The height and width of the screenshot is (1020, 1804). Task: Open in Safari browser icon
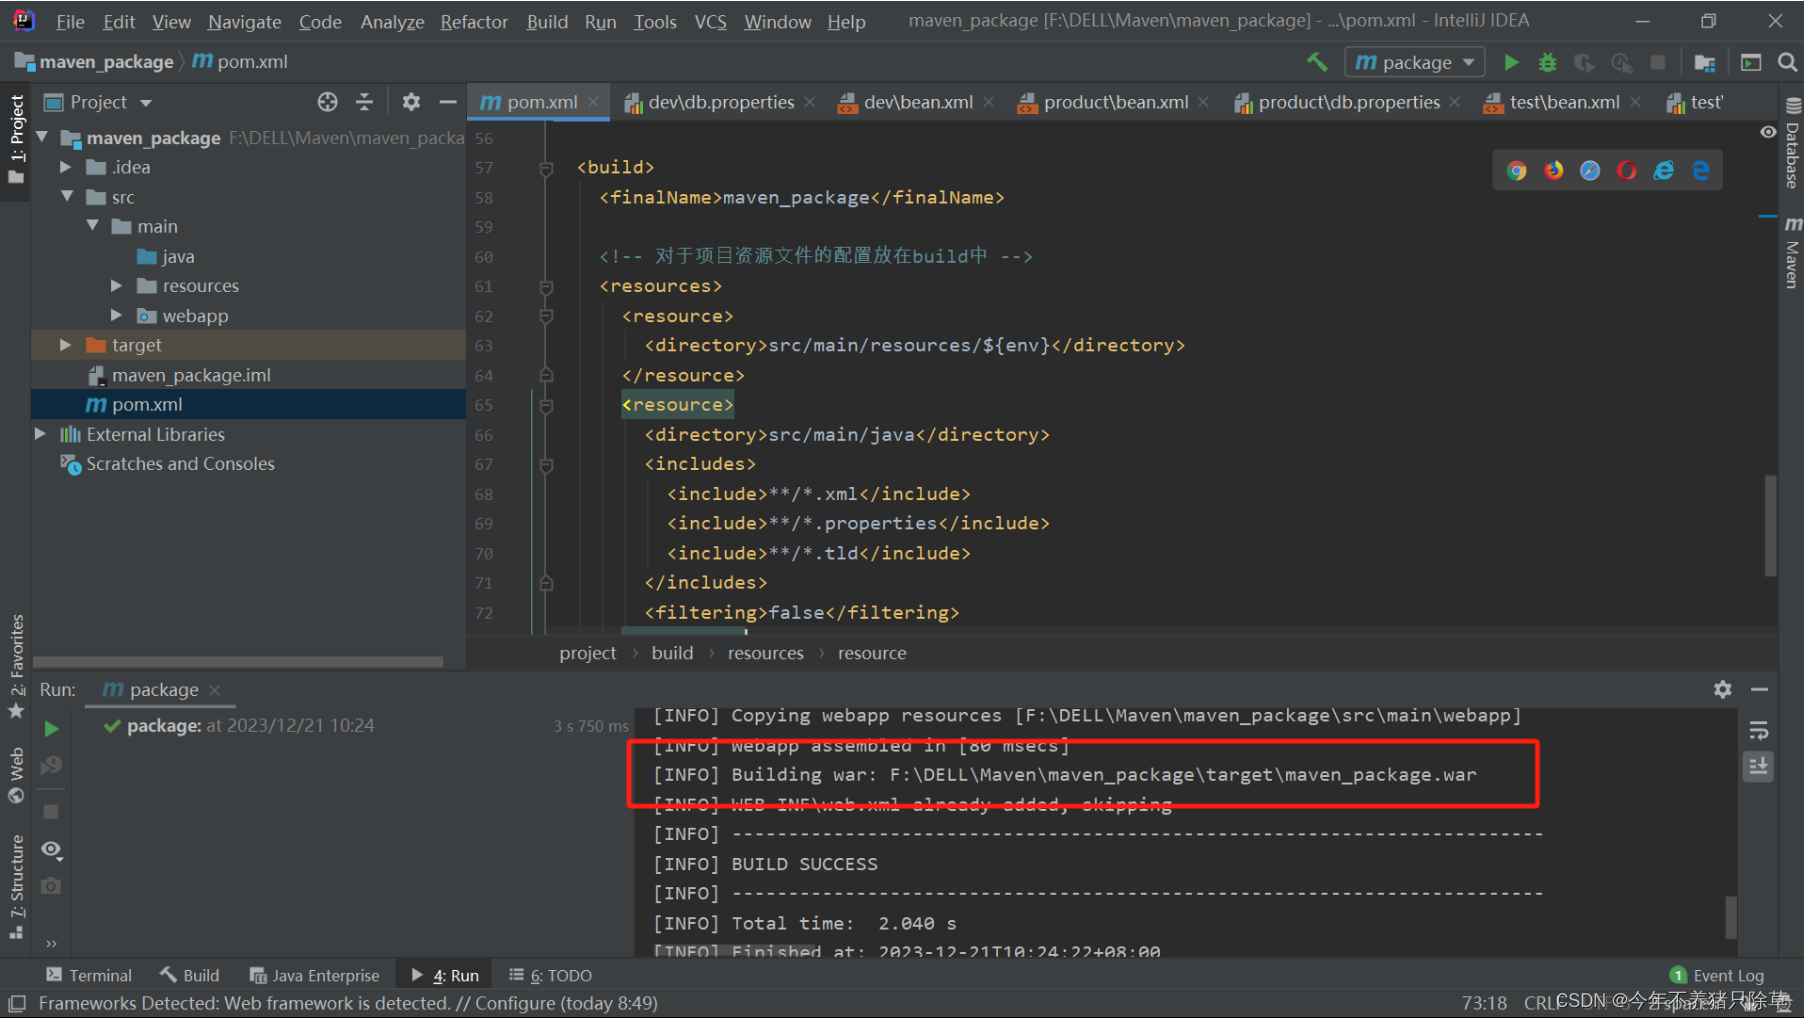[1590, 171]
